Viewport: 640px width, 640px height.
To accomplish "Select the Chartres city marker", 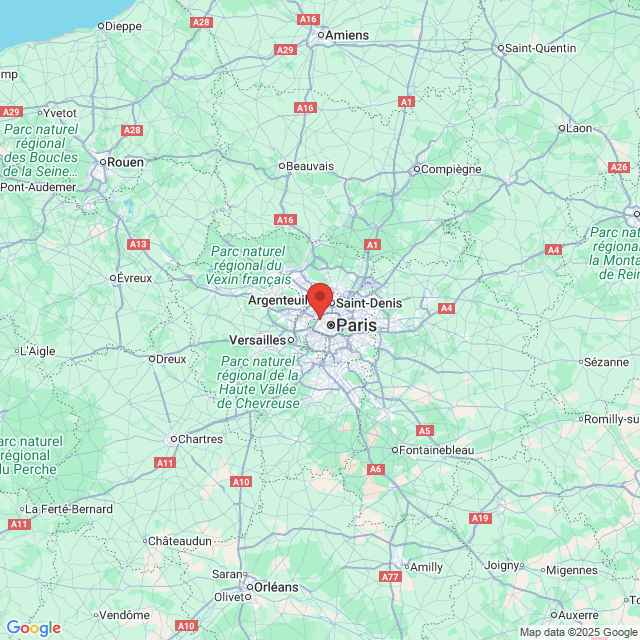I will (x=173, y=439).
